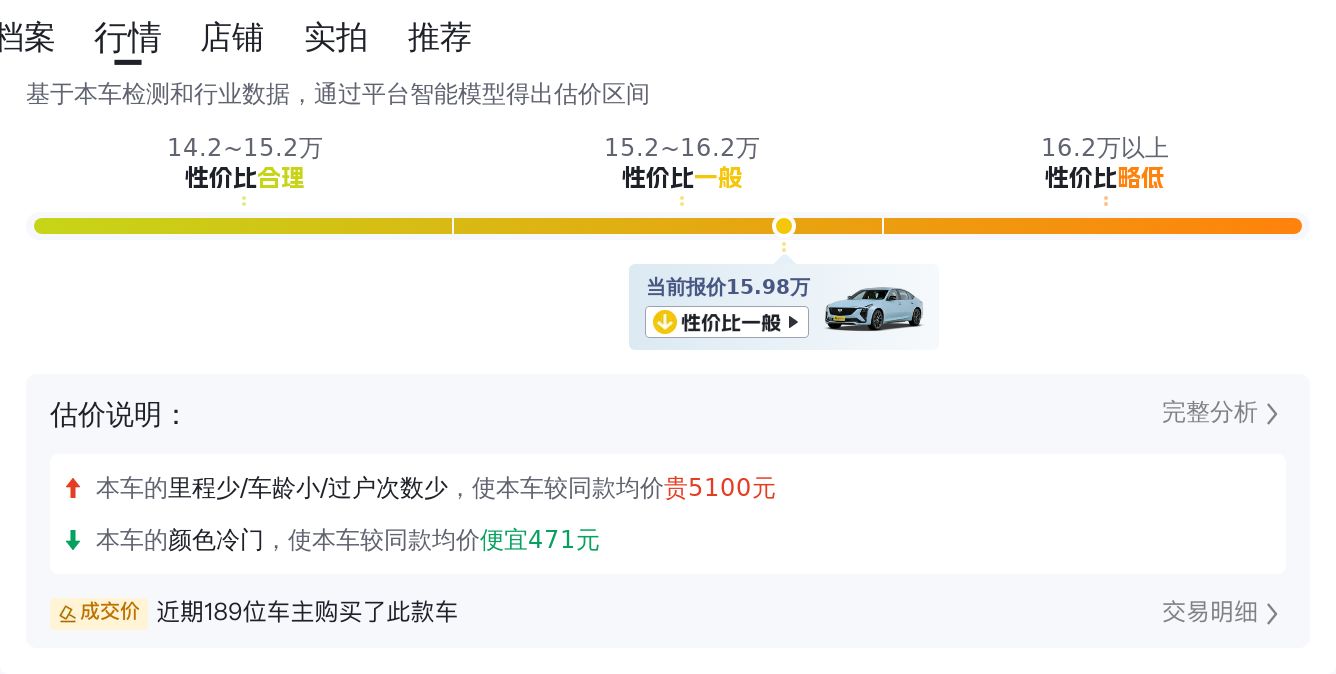Screen dimensions: 1336x674
Task: Click the circular marker on the price bar
Action: [784, 226]
